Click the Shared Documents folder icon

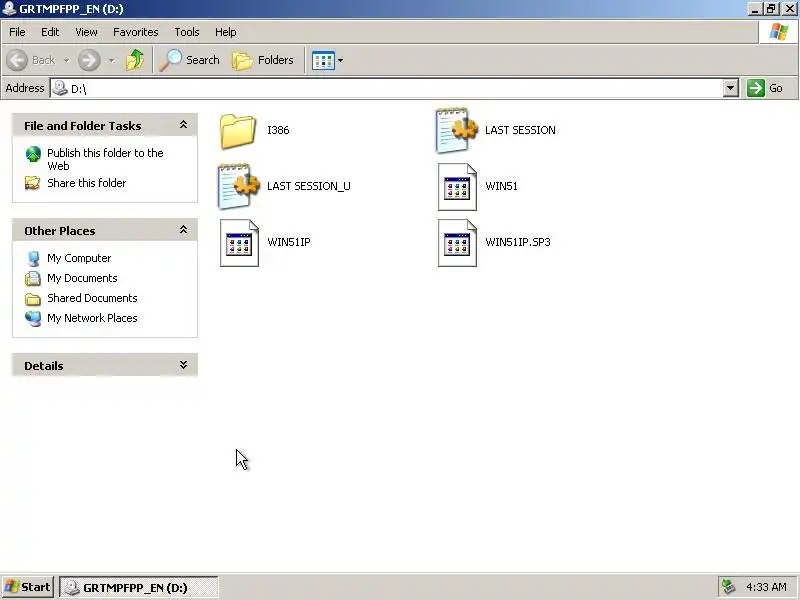(33, 298)
